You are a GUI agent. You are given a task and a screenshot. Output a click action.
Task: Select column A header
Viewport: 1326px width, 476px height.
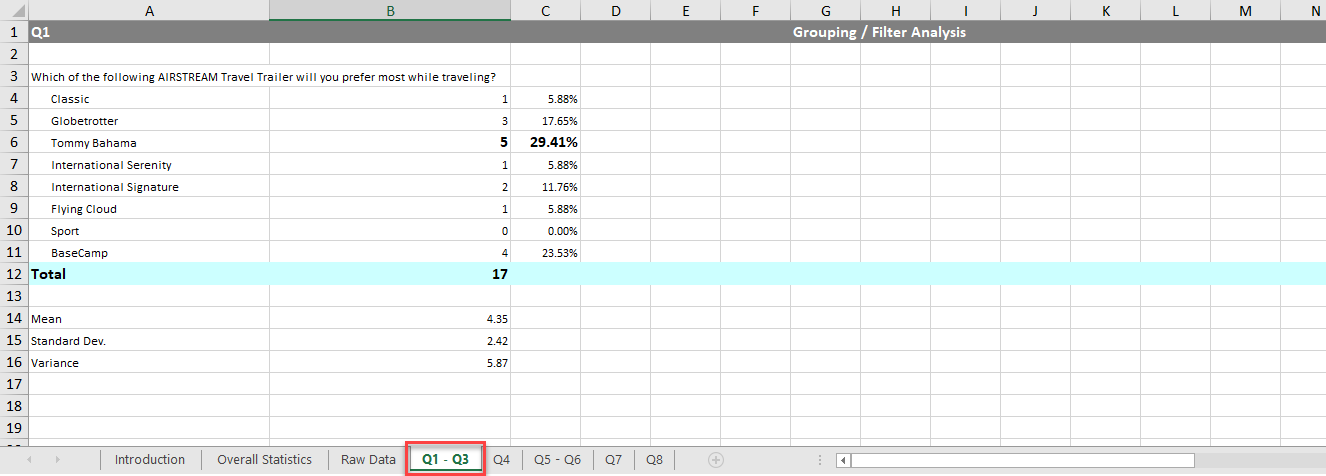point(149,10)
